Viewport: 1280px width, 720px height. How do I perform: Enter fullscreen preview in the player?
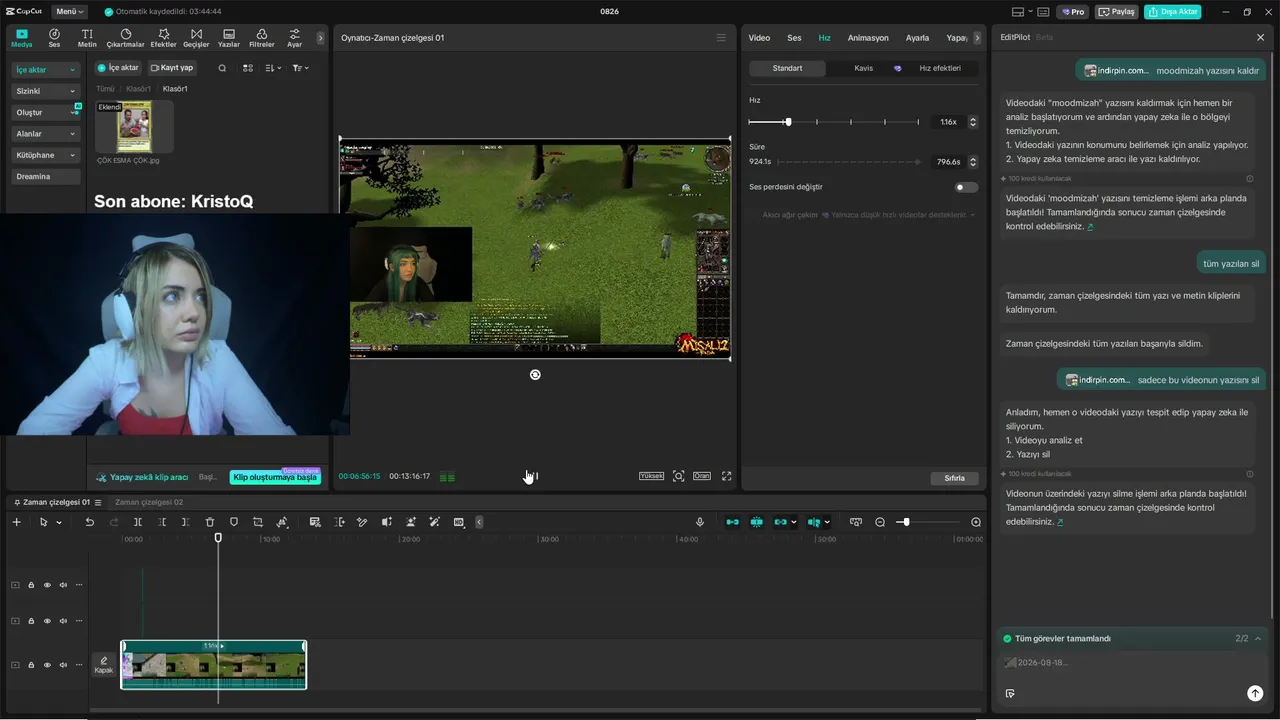pos(727,476)
